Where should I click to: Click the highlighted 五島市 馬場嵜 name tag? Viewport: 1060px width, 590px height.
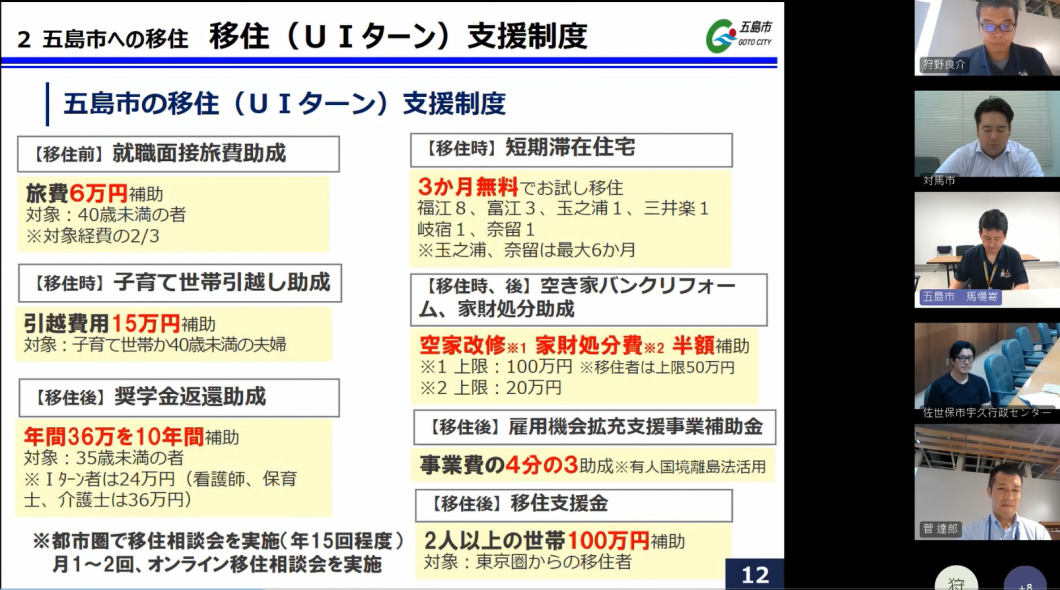coord(960,298)
